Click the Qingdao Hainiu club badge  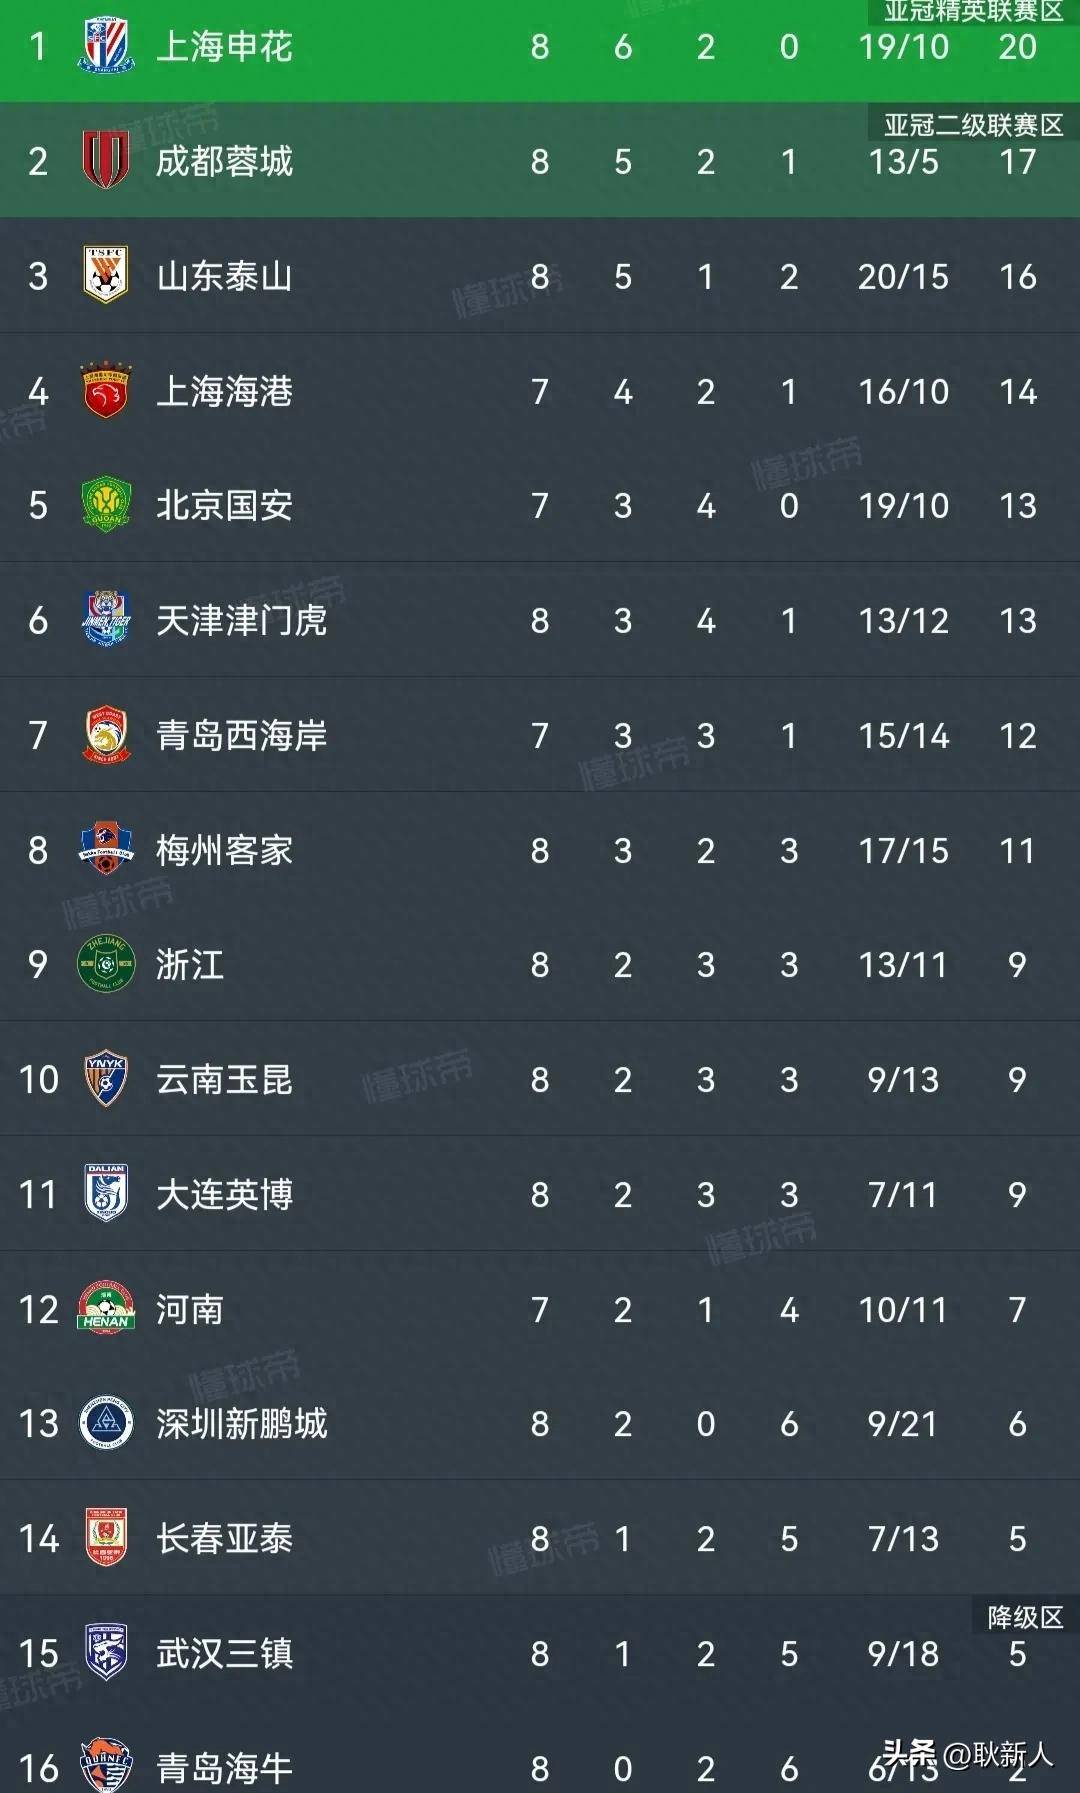[105, 1765]
